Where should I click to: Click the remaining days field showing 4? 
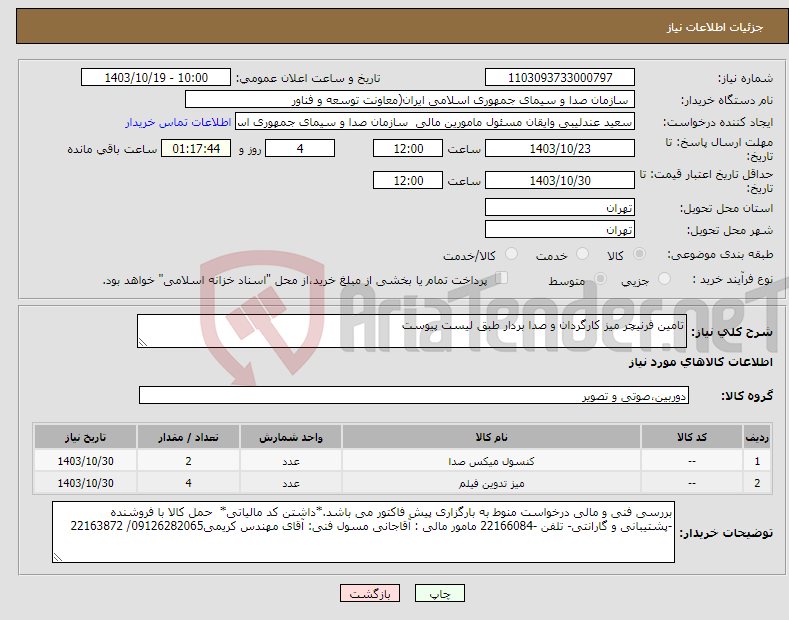tap(300, 148)
